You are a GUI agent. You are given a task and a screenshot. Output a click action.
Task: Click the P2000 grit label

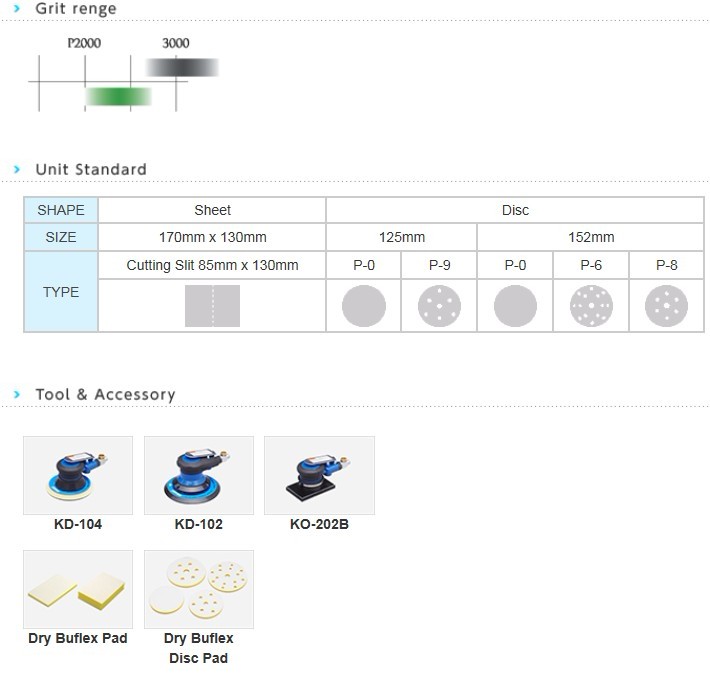click(x=84, y=43)
